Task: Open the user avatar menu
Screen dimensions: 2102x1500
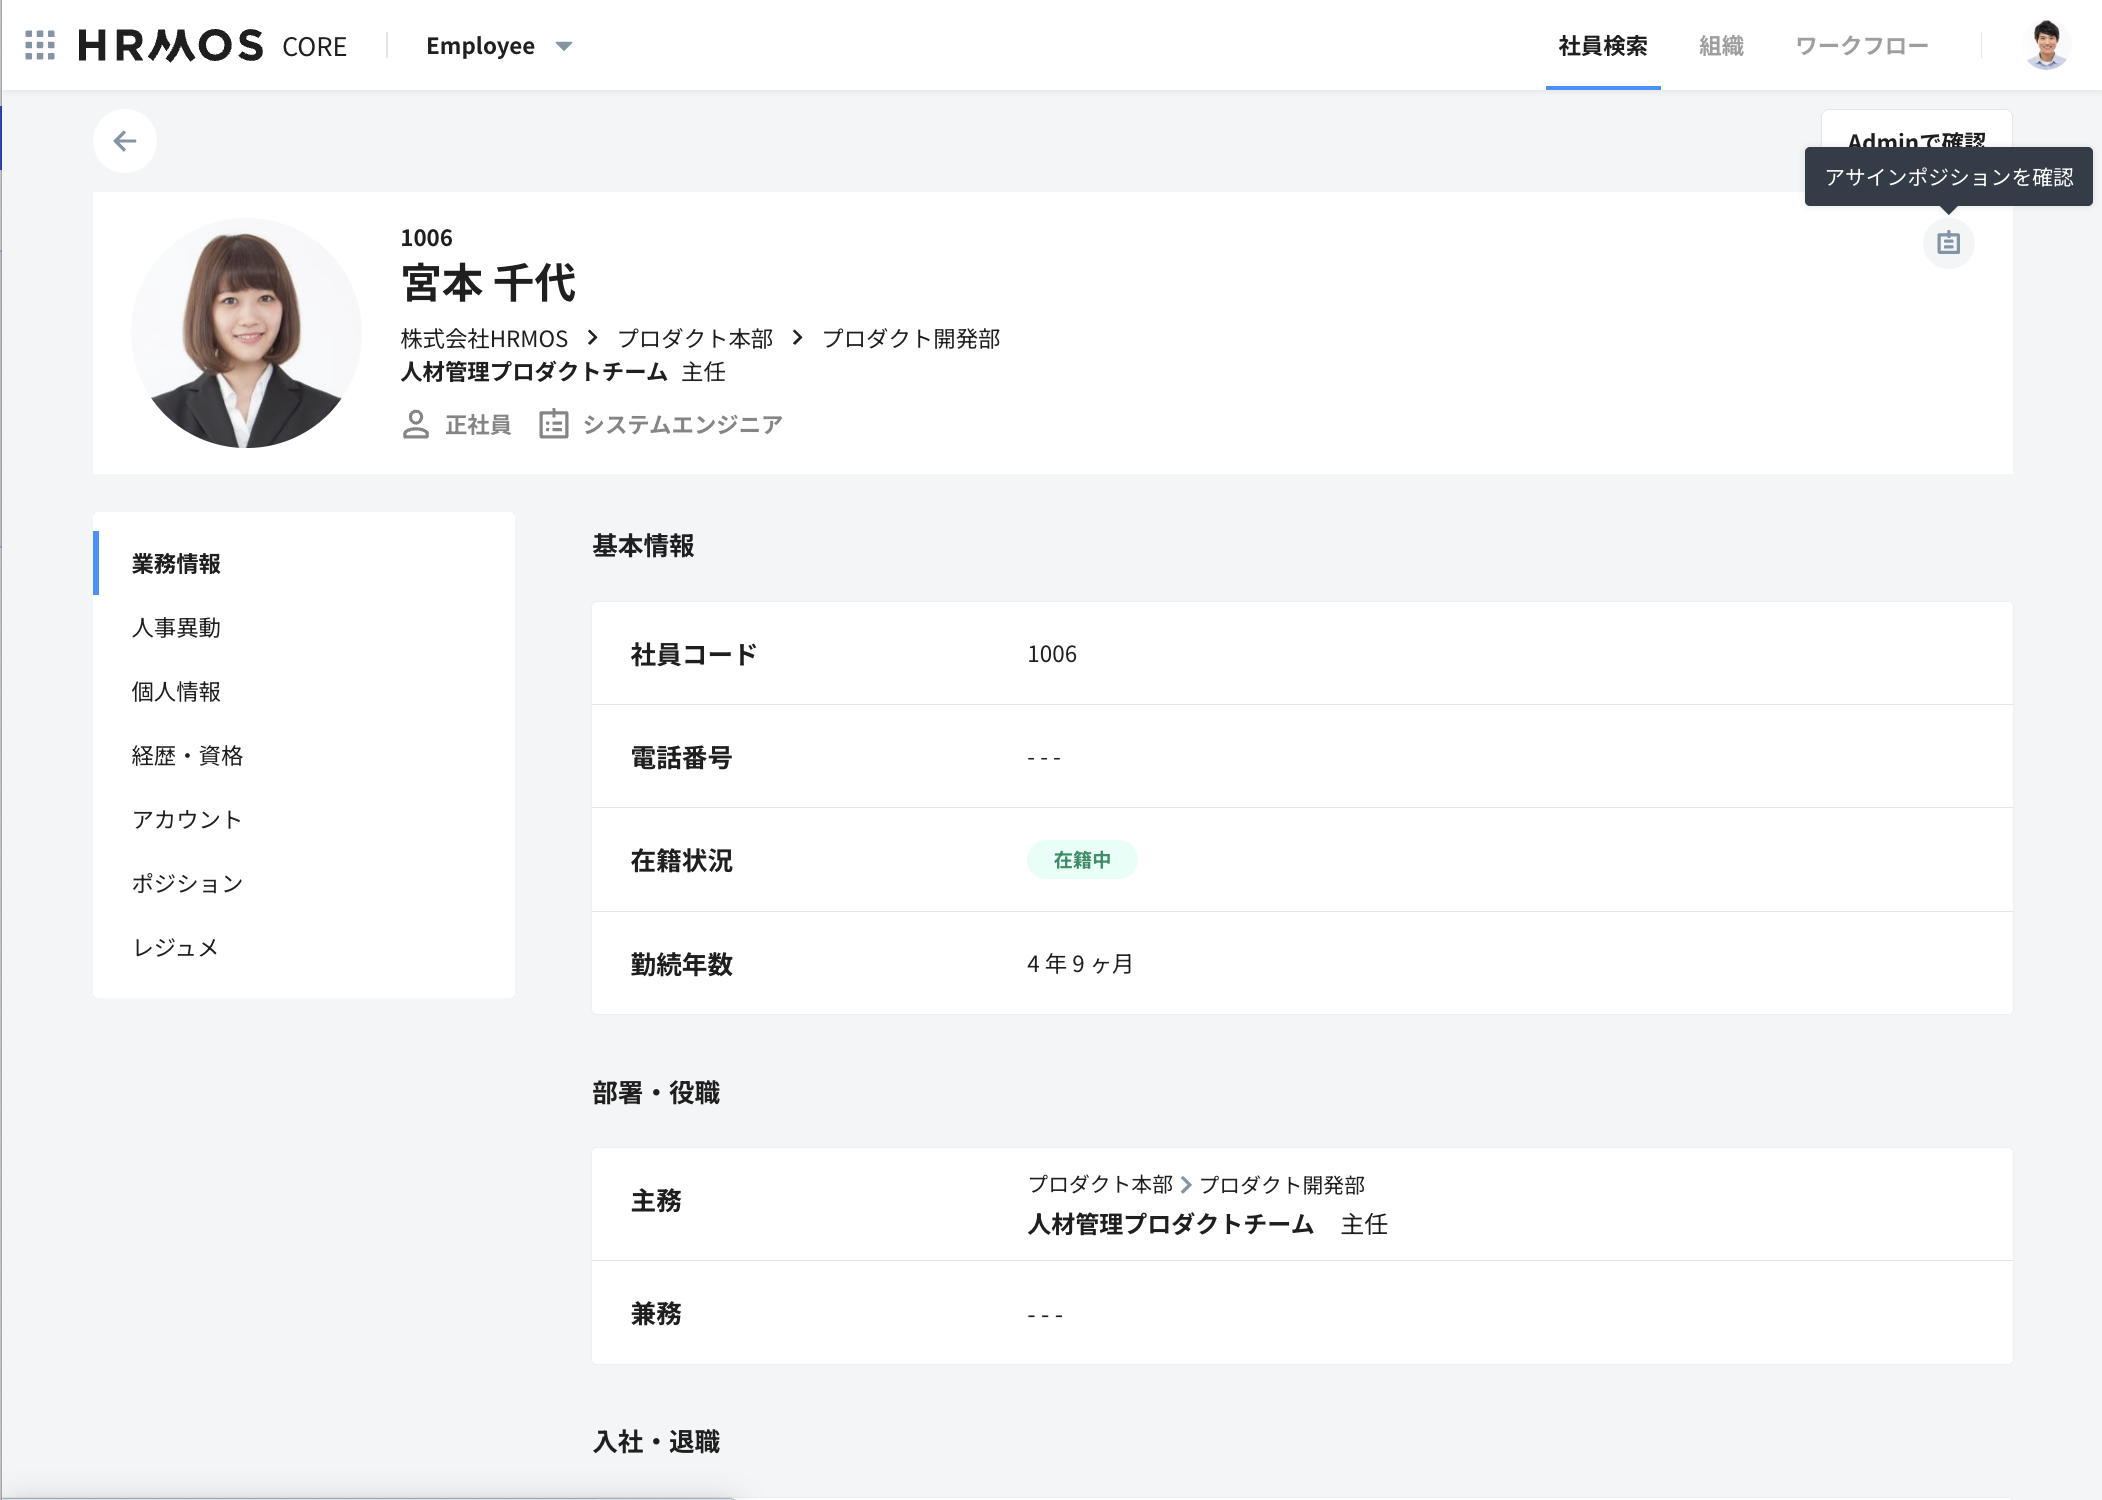Action: [2046, 46]
